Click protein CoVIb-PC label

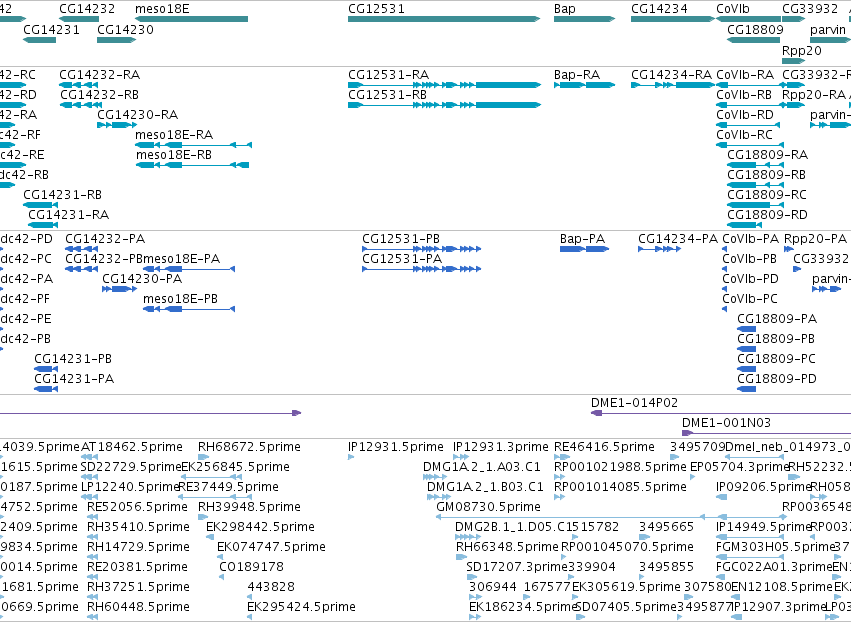[x=750, y=299]
